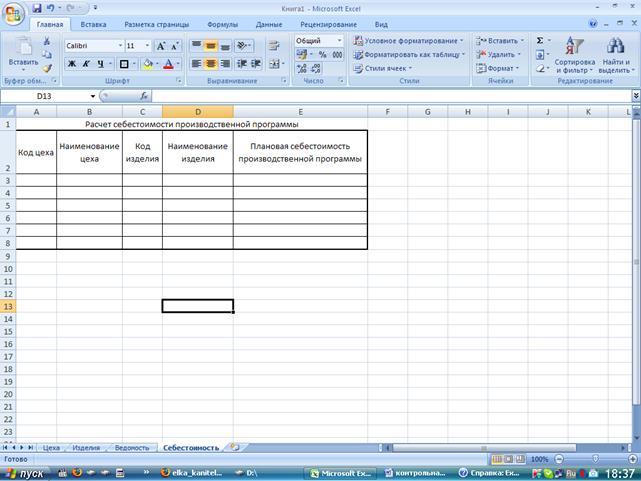Viewport: 641px width, 481px height.
Task: Click the AutoSum sigma icon
Action: pos(540,41)
